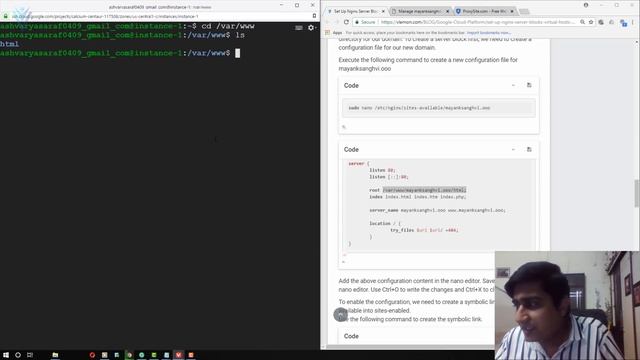640x360 pixels.
Task: Open the red V app on taskbar
Action: click(x=178, y=355)
